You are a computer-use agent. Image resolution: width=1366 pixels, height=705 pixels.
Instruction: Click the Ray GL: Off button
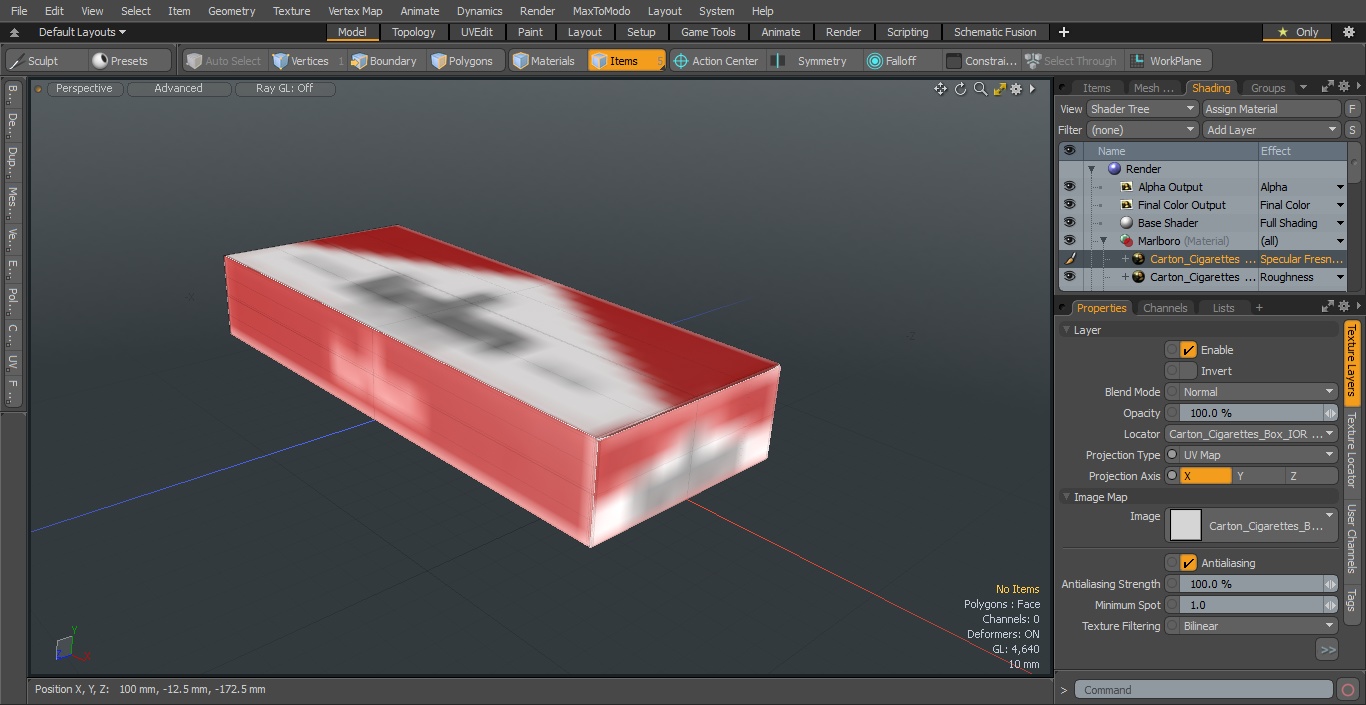[x=284, y=88]
